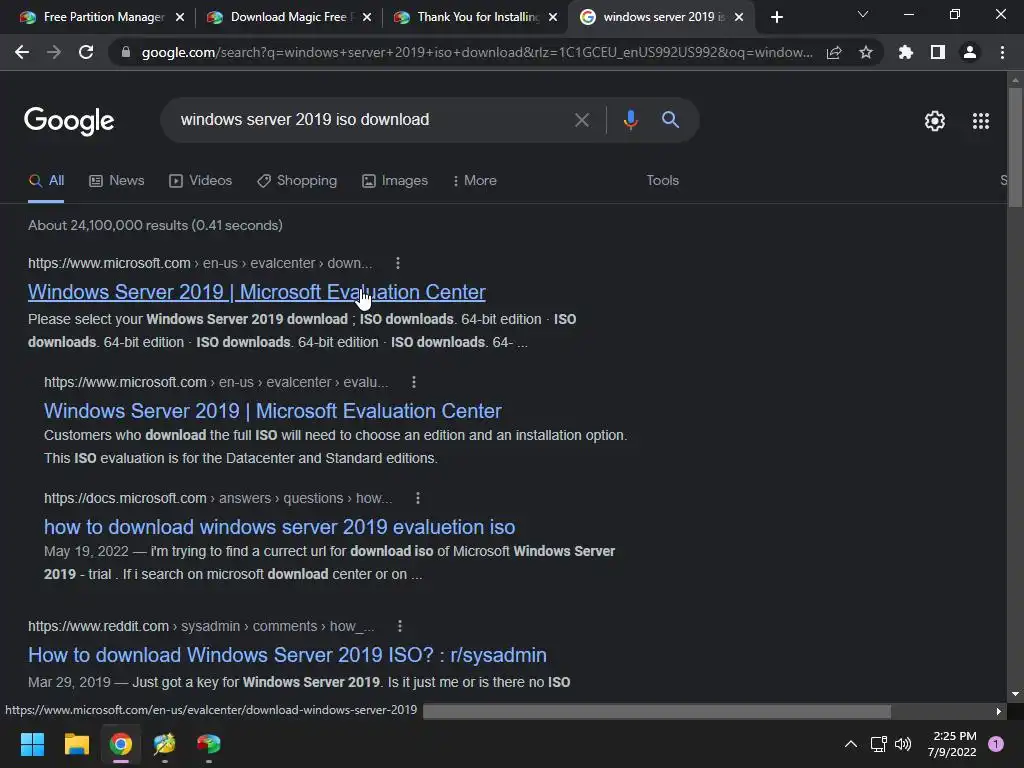
Task: Open the Partition Magic taskbar icon
Action: tap(165, 744)
